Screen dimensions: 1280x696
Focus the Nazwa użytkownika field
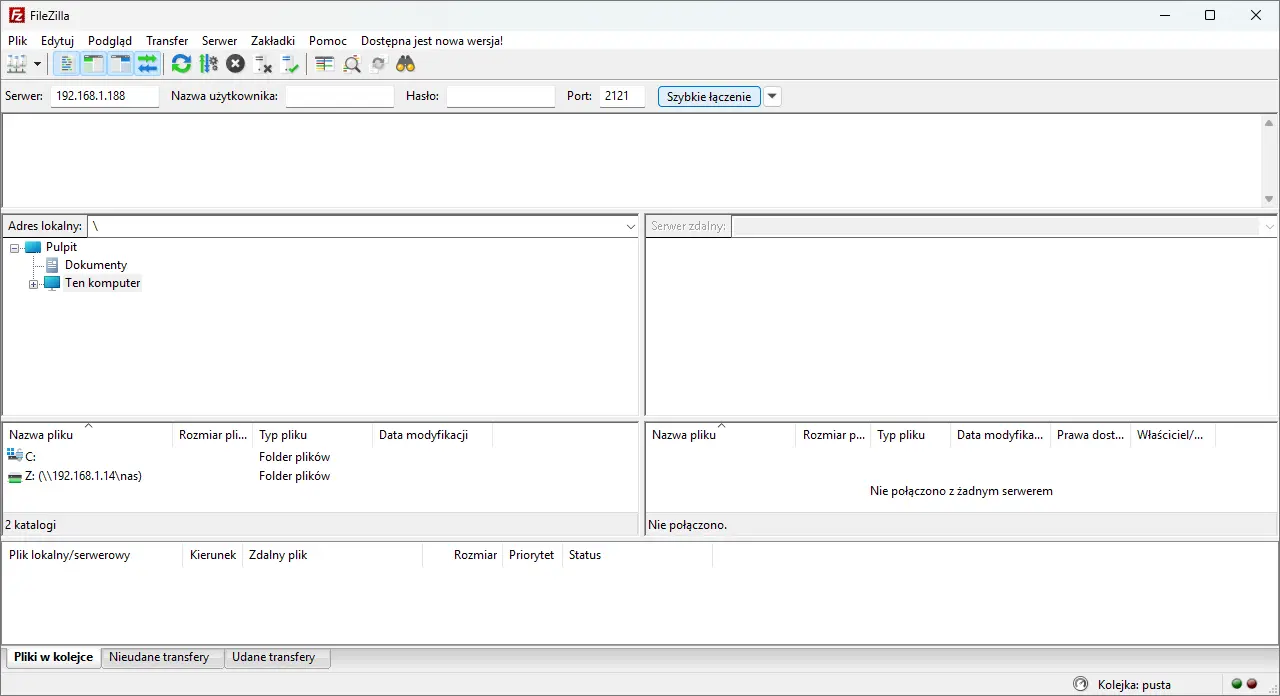click(x=340, y=96)
